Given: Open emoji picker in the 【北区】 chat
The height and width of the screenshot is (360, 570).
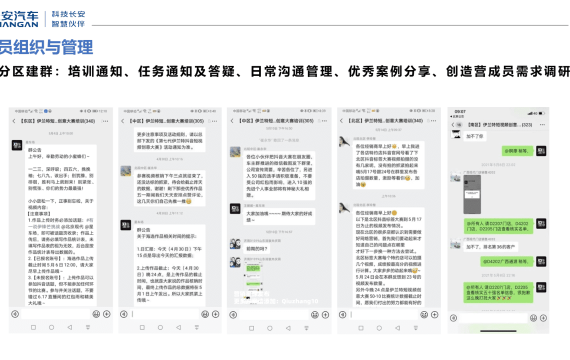Looking at the screenshot, I should tap(424, 315).
